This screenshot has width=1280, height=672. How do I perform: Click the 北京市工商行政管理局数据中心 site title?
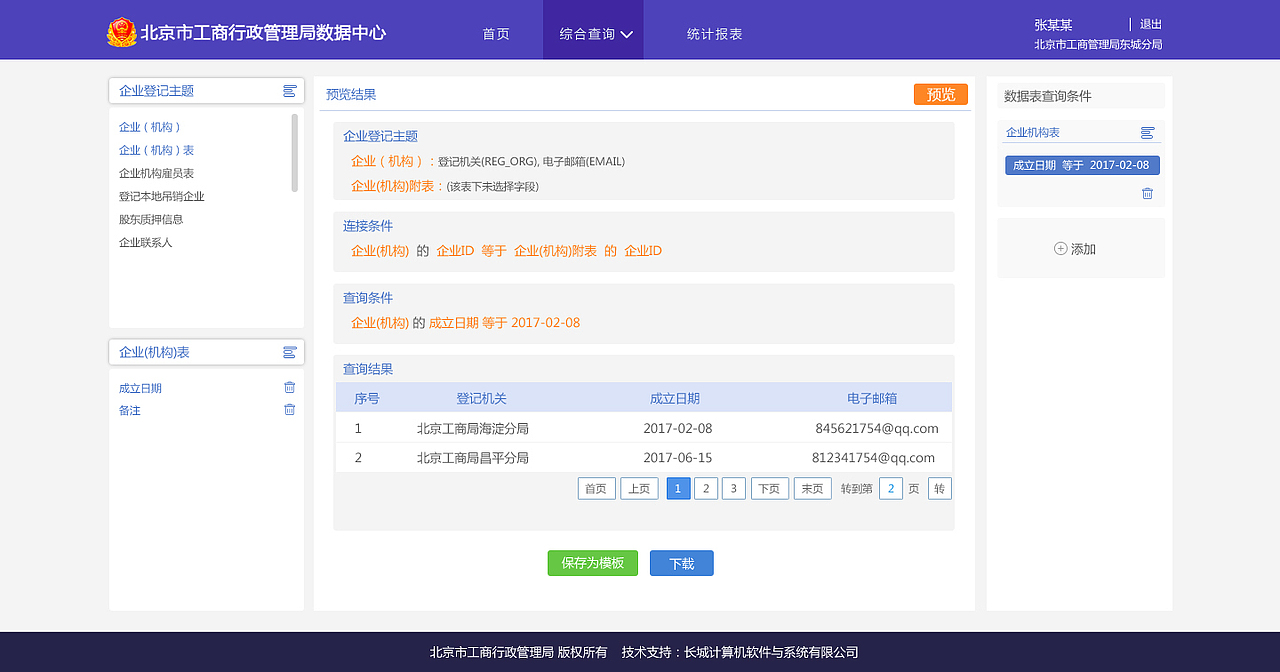[x=263, y=32]
